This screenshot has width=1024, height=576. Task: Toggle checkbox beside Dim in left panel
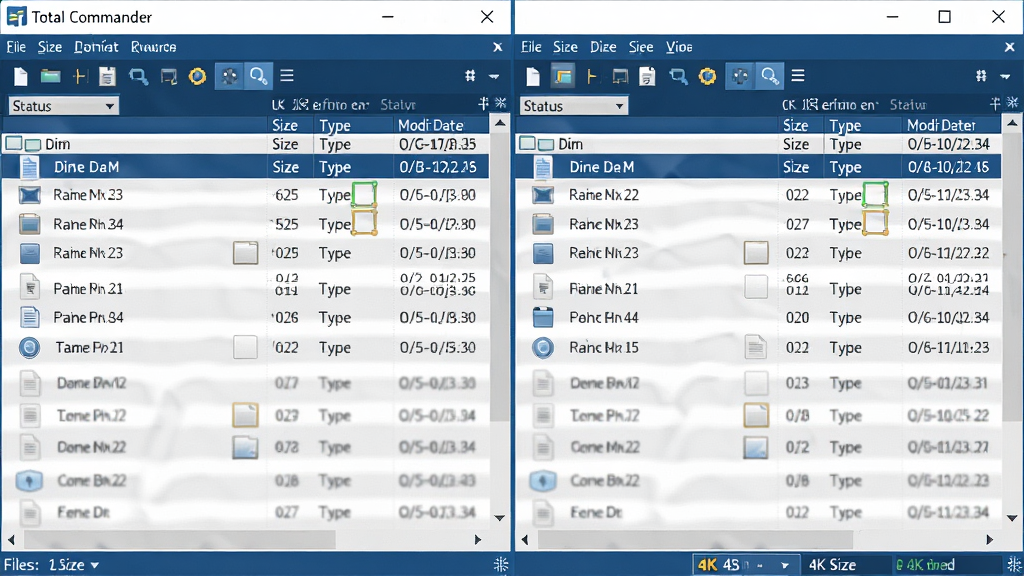click(14, 143)
